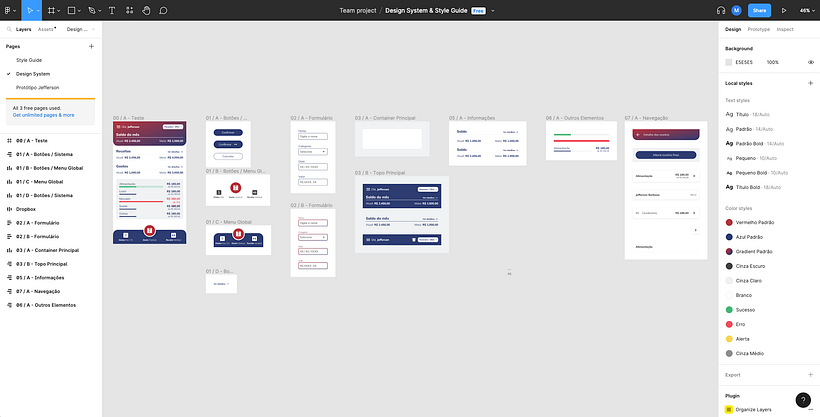This screenshot has width=820, height=417.
Task: Click the Organize Layers plugin icon
Action: coord(729,410)
